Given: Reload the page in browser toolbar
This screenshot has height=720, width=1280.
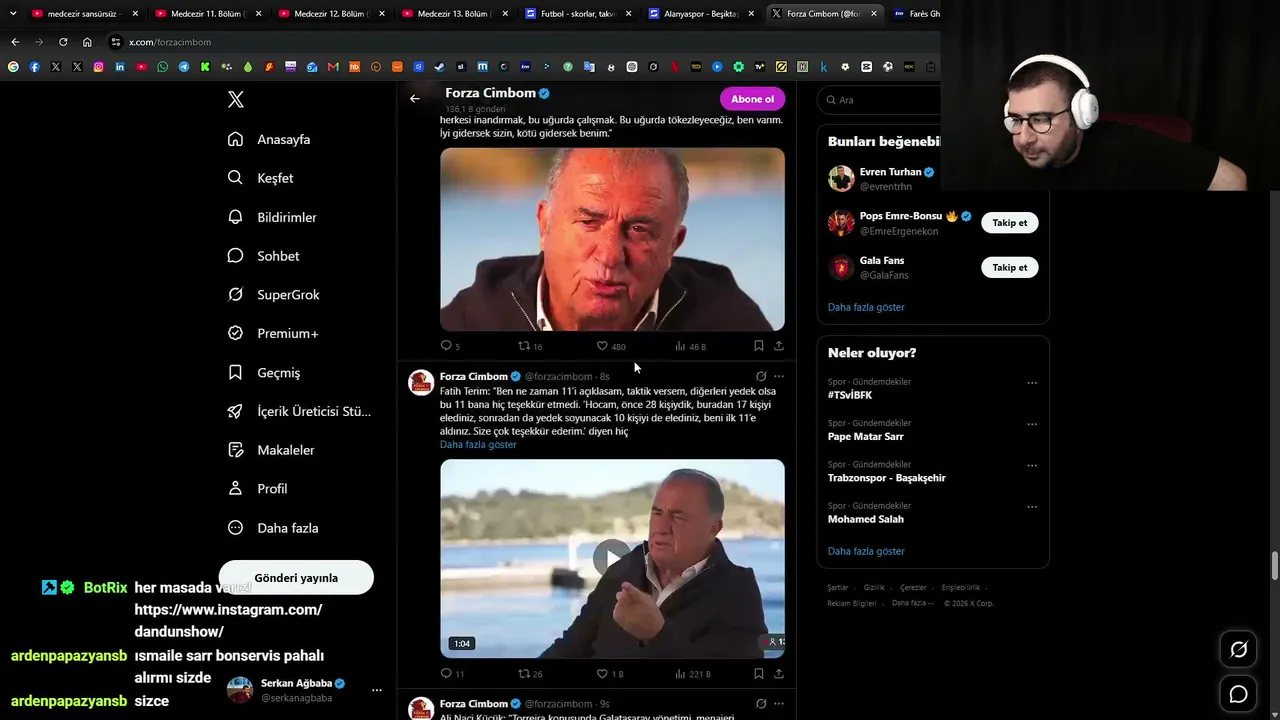Looking at the screenshot, I should click(x=63, y=42).
